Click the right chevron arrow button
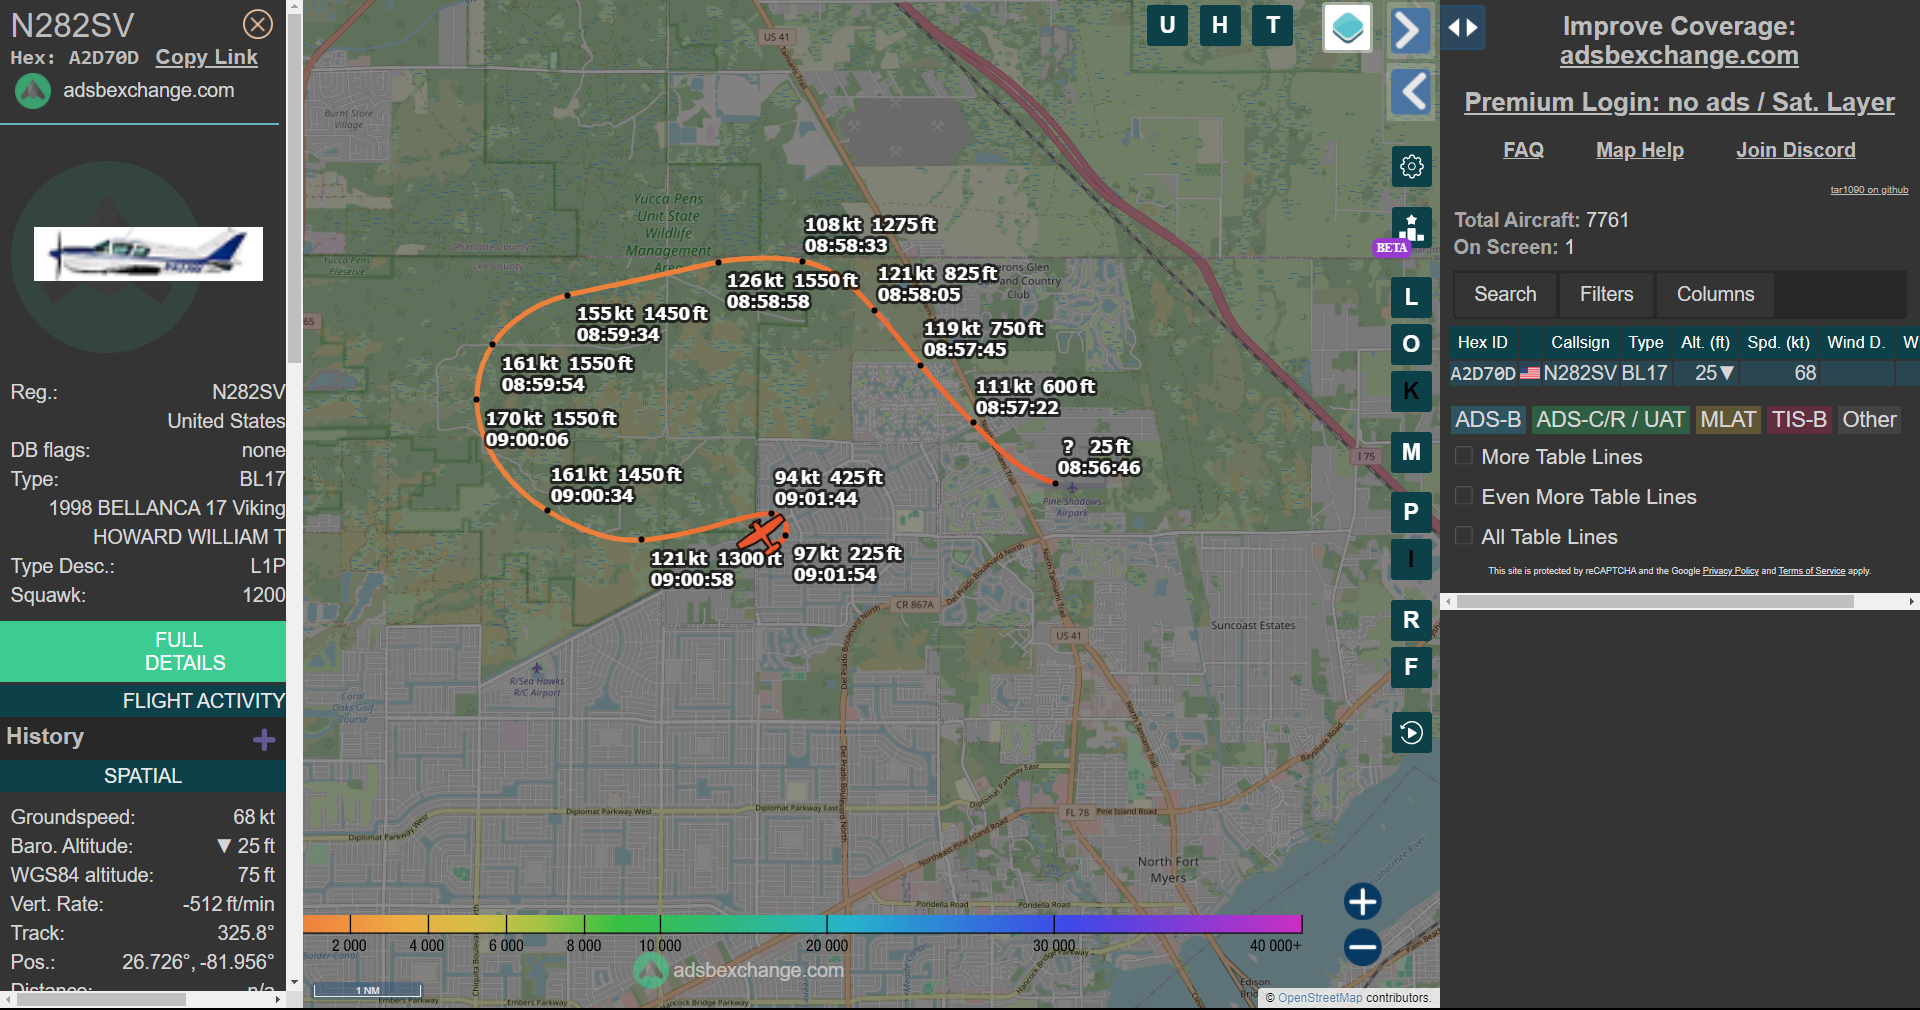Screen dimensions: 1920x1010 tap(1410, 30)
